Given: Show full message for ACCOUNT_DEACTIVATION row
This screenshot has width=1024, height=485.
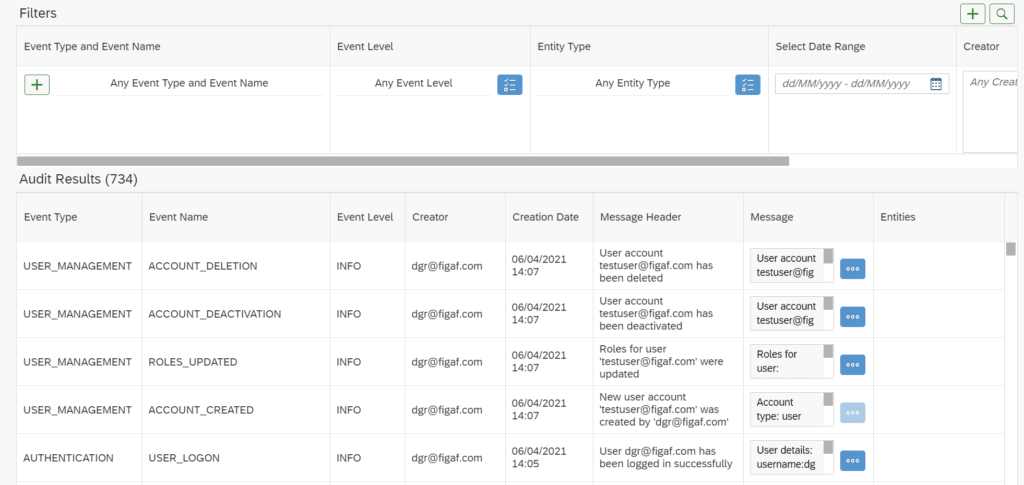Looking at the screenshot, I should [852, 317].
